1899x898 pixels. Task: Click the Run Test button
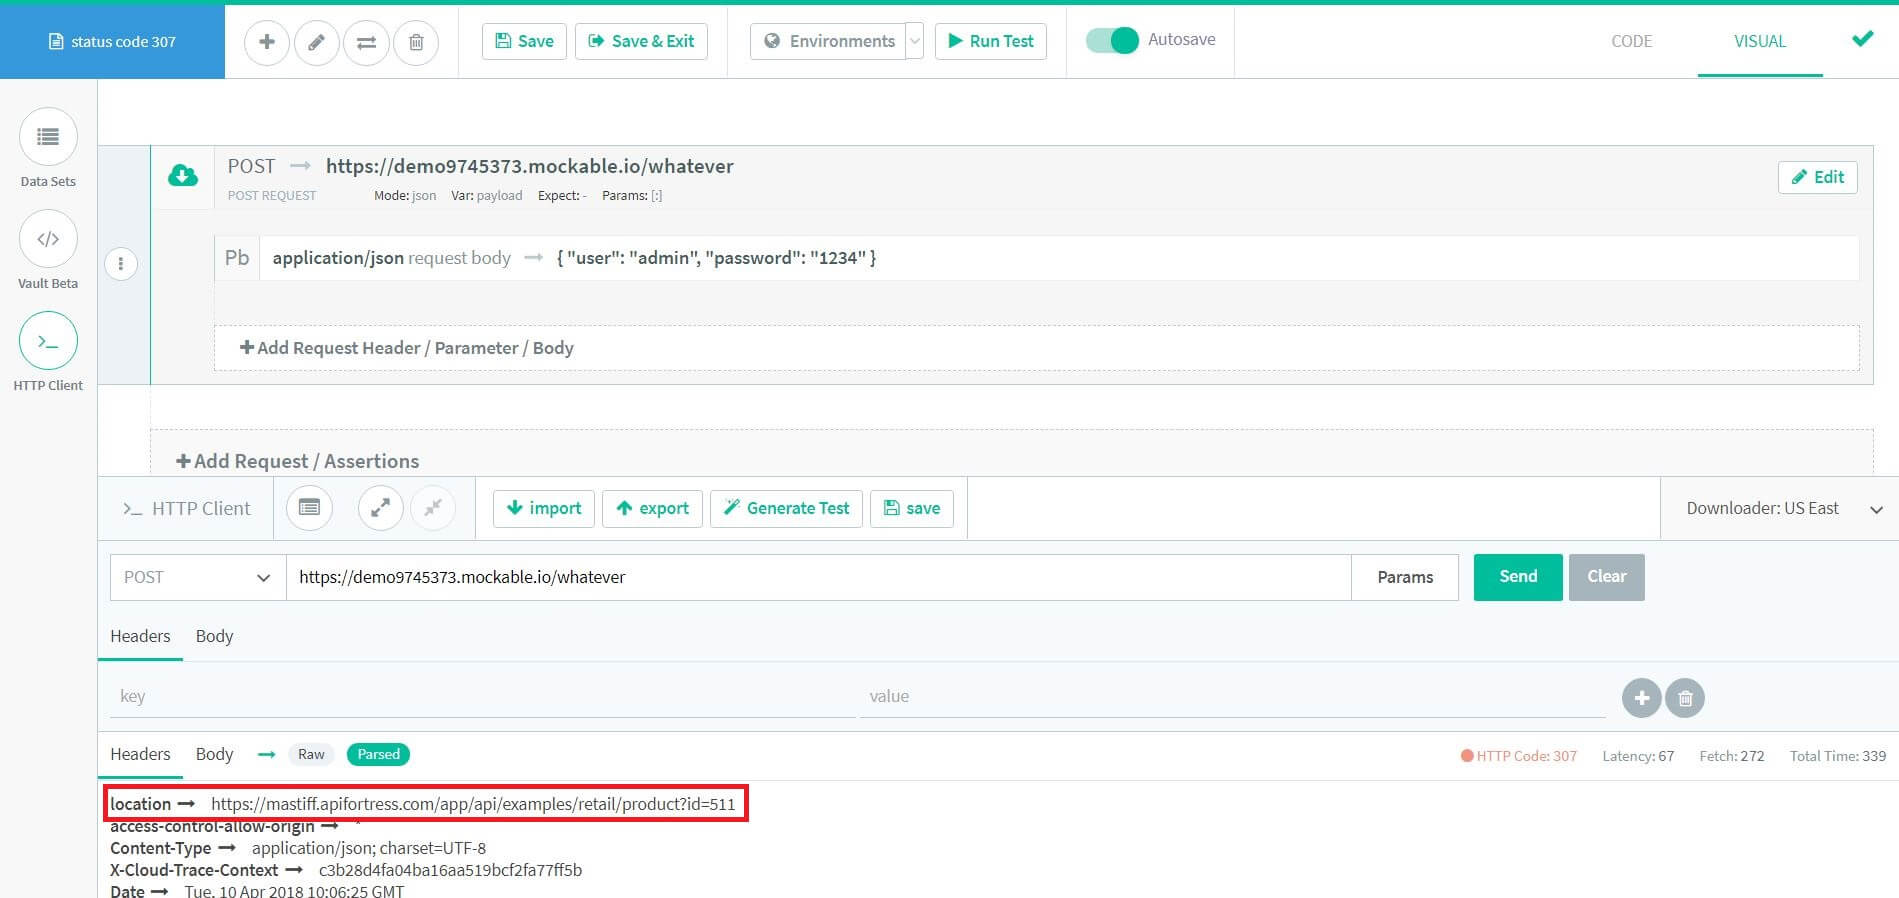pos(990,41)
